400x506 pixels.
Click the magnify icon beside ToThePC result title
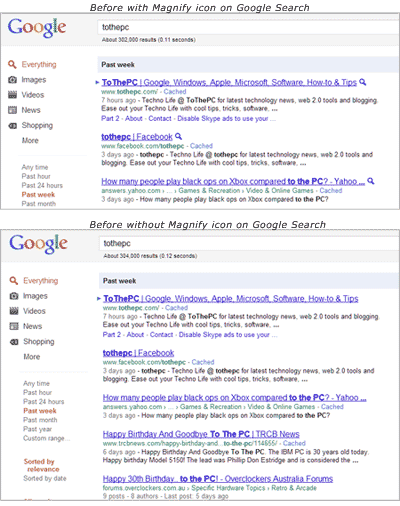(x=363, y=82)
